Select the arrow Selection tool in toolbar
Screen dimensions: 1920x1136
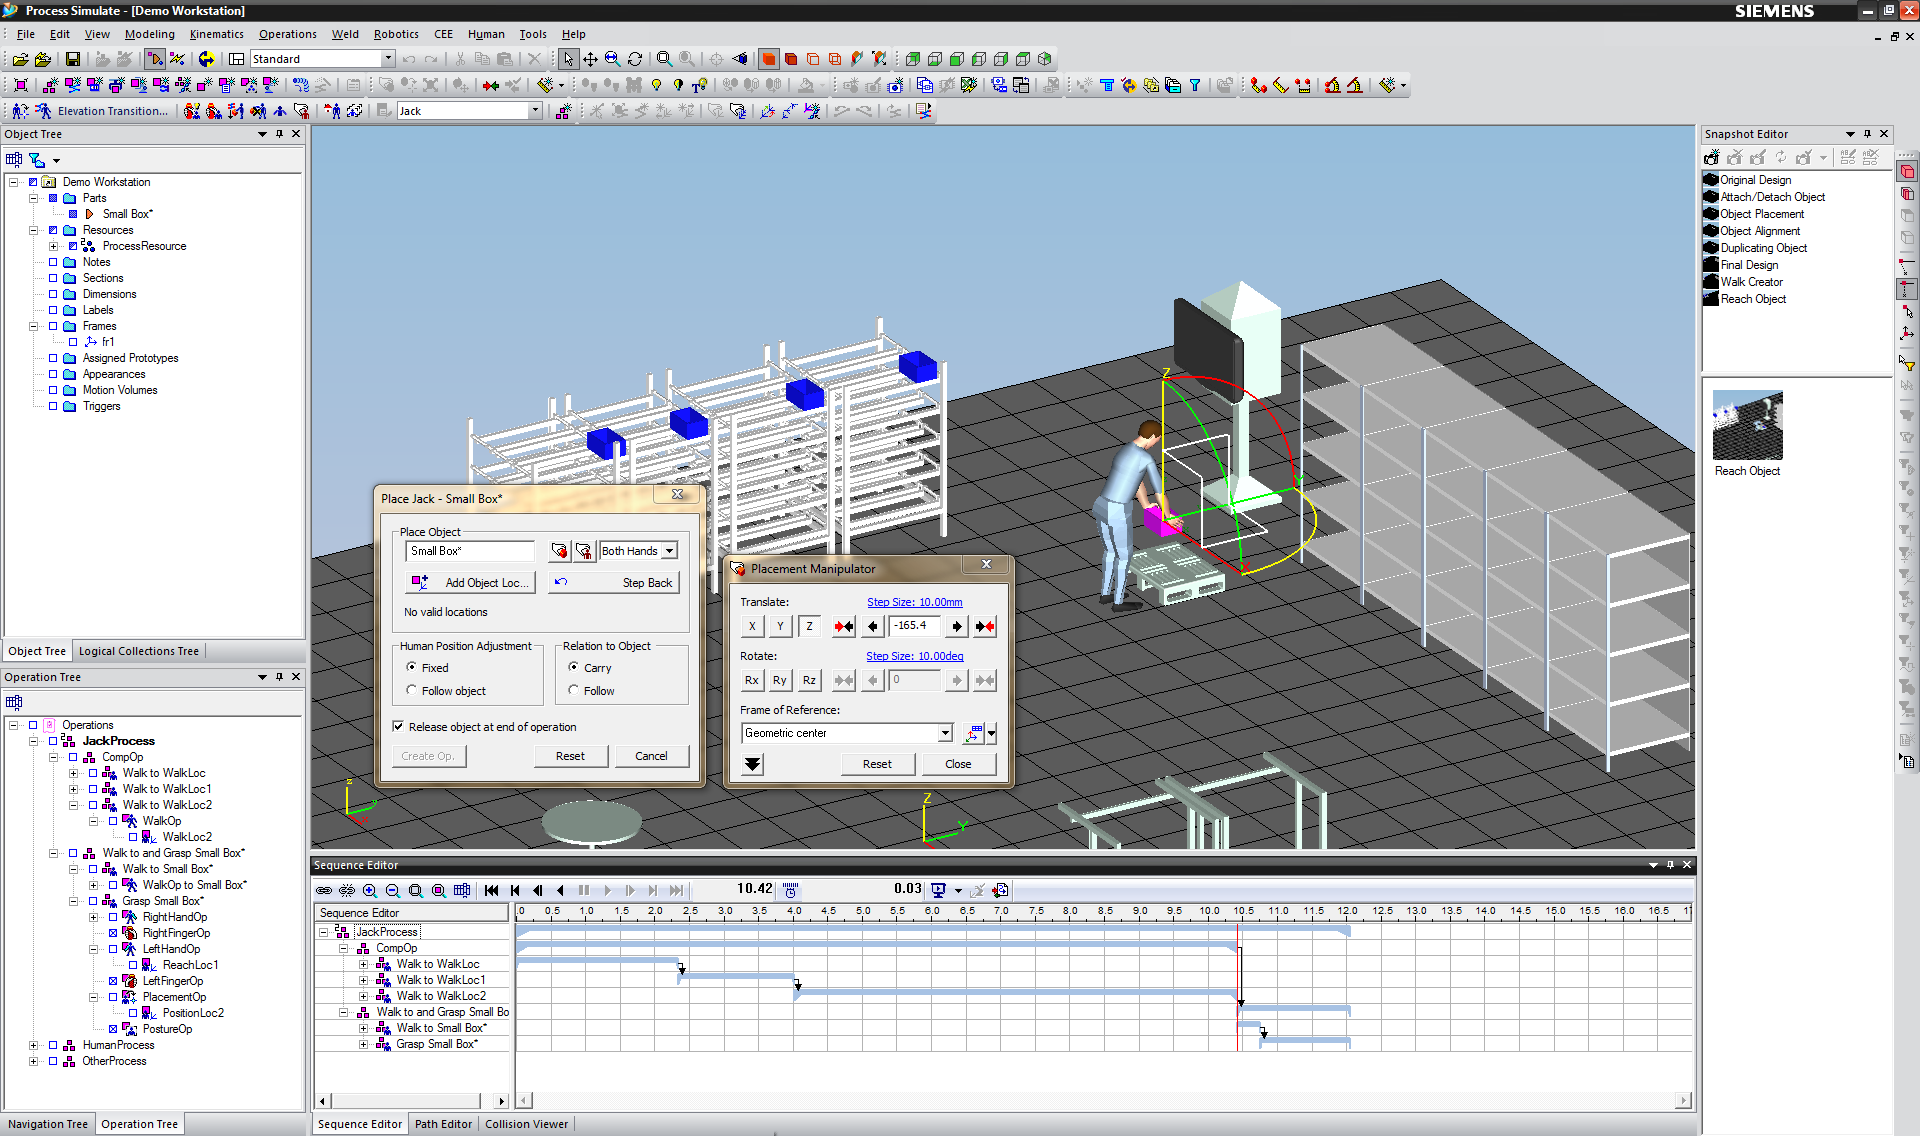[x=568, y=60]
